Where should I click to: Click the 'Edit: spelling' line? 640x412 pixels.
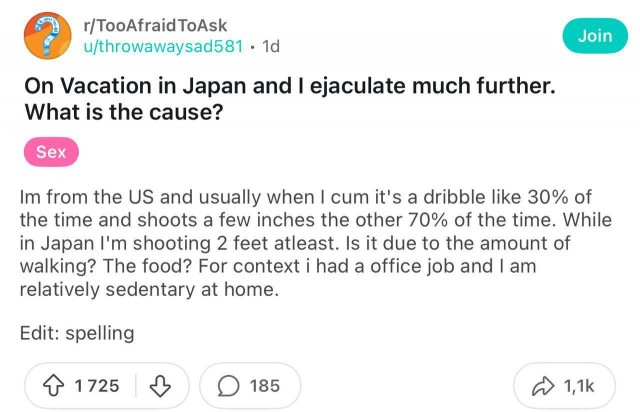[x=77, y=333]
